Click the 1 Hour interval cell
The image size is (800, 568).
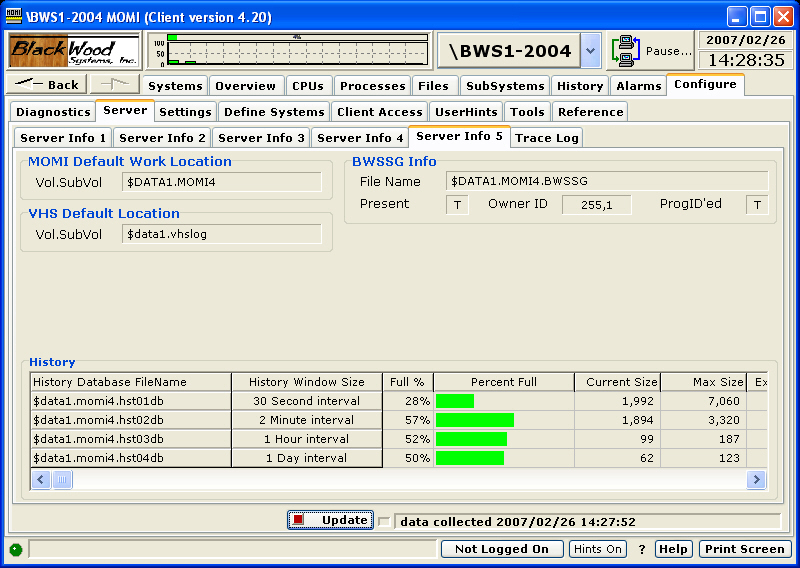pyautogui.click(x=307, y=439)
